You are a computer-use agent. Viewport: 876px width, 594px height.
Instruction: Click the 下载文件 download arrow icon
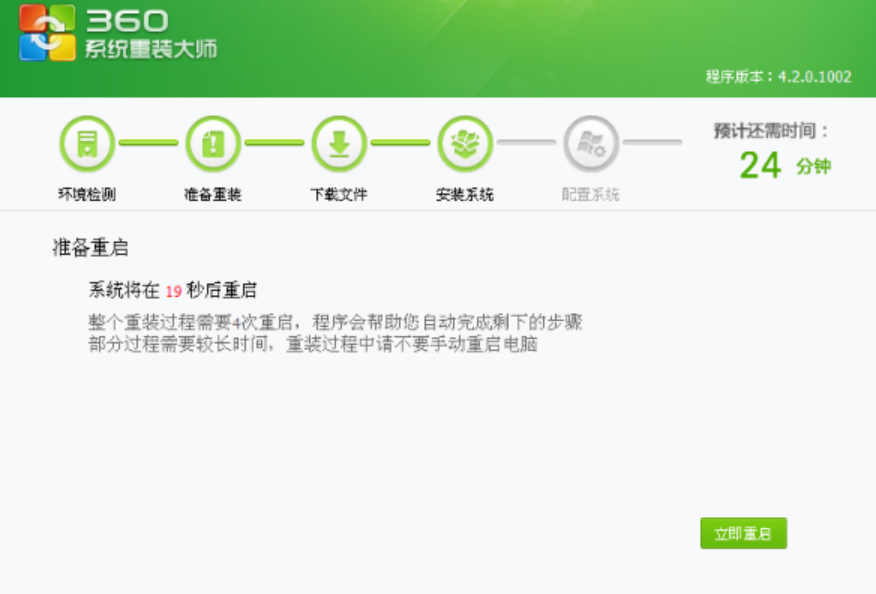point(339,144)
